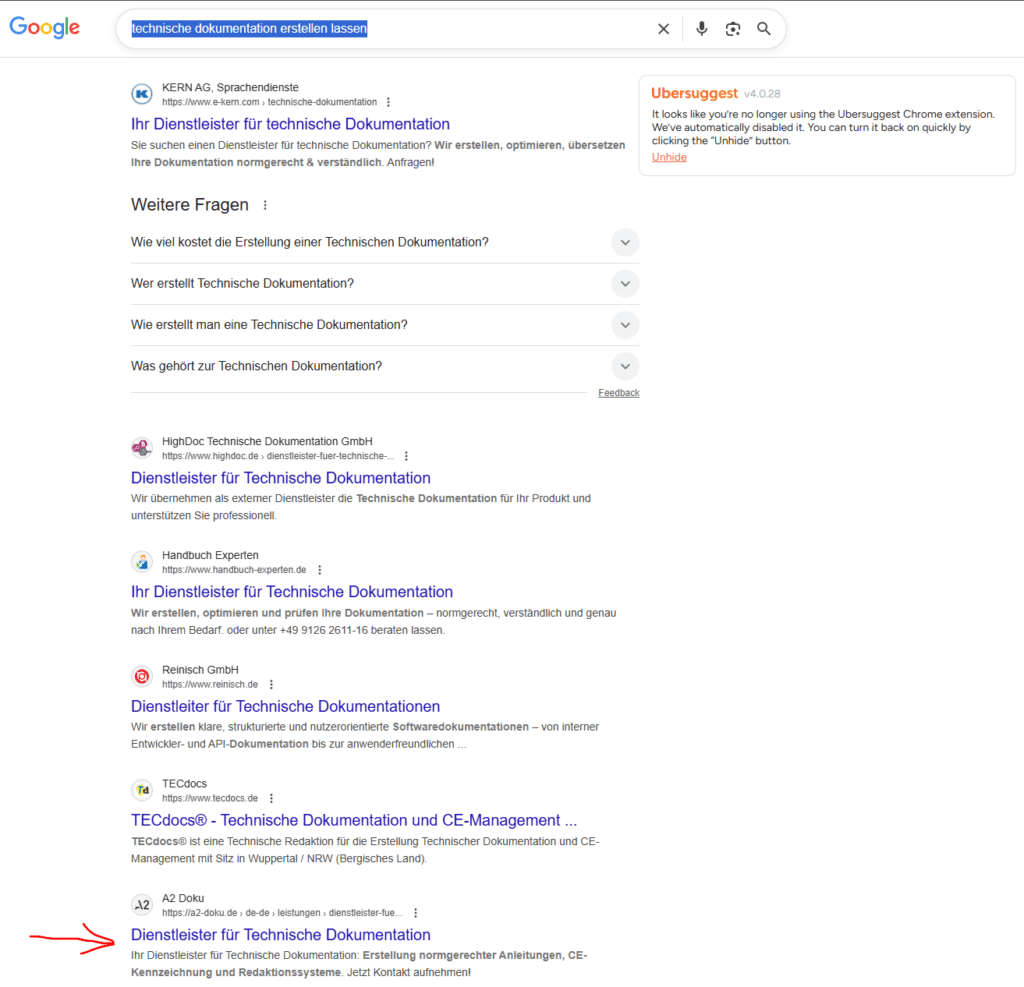The image size is (1024, 987).
Task: Click Unhide link in Ubersuggest panel
Action: [x=669, y=157]
